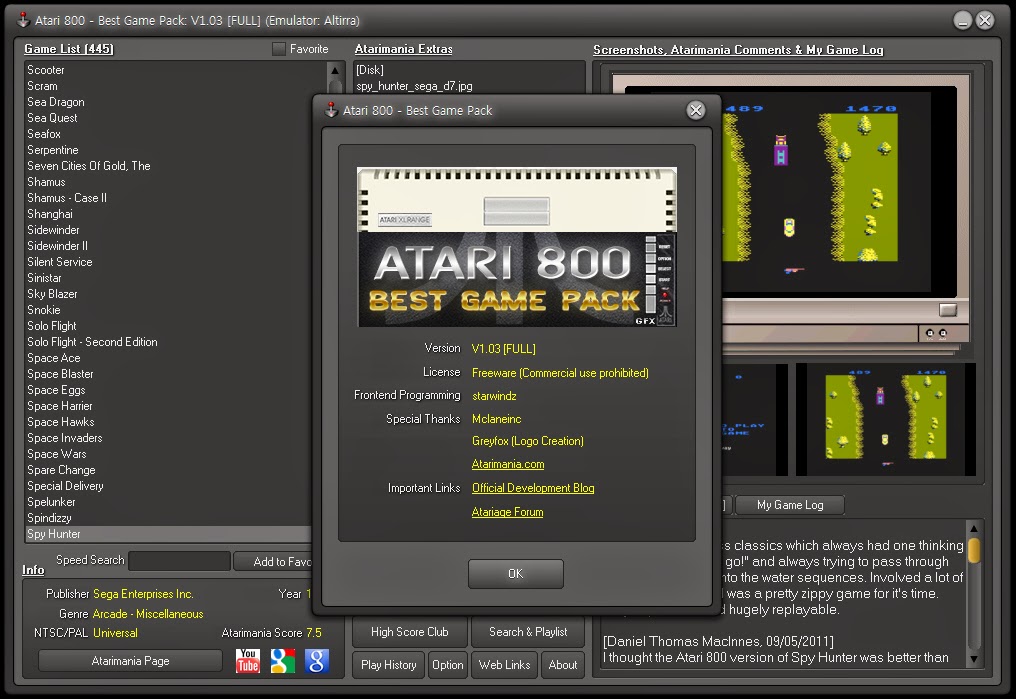Click the orange comments scrollbar thumb
1016x699 pixels.
pos(973,551)
